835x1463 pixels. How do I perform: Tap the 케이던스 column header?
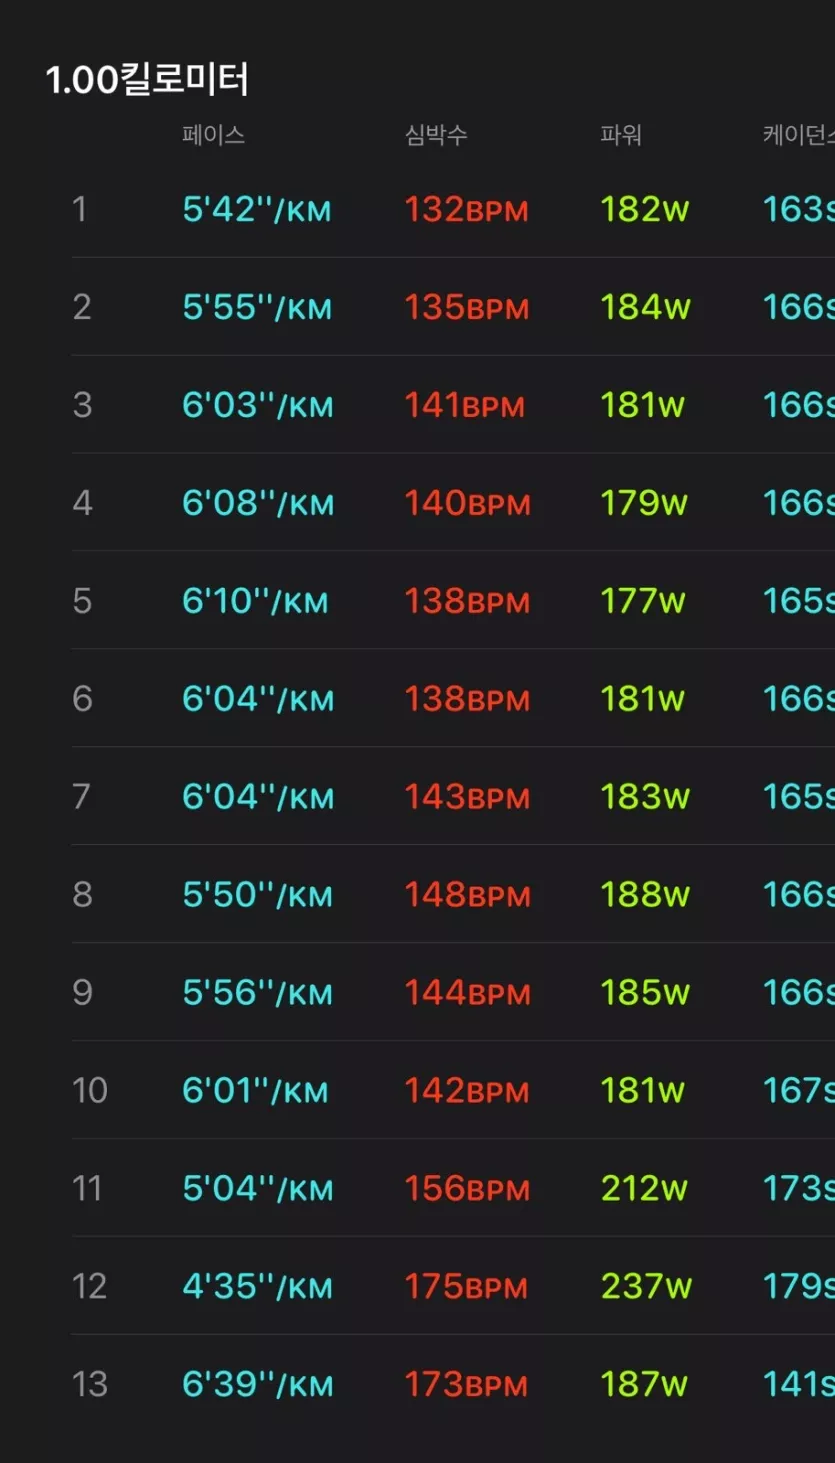(797, 135)
